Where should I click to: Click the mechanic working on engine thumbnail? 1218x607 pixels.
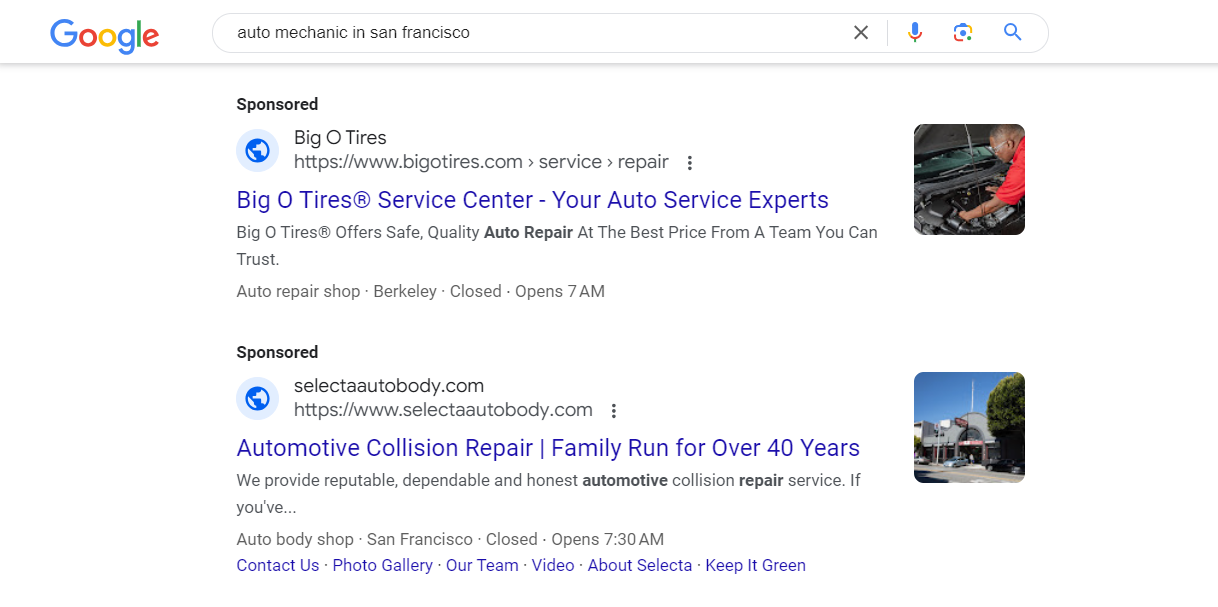coord(969,179)
